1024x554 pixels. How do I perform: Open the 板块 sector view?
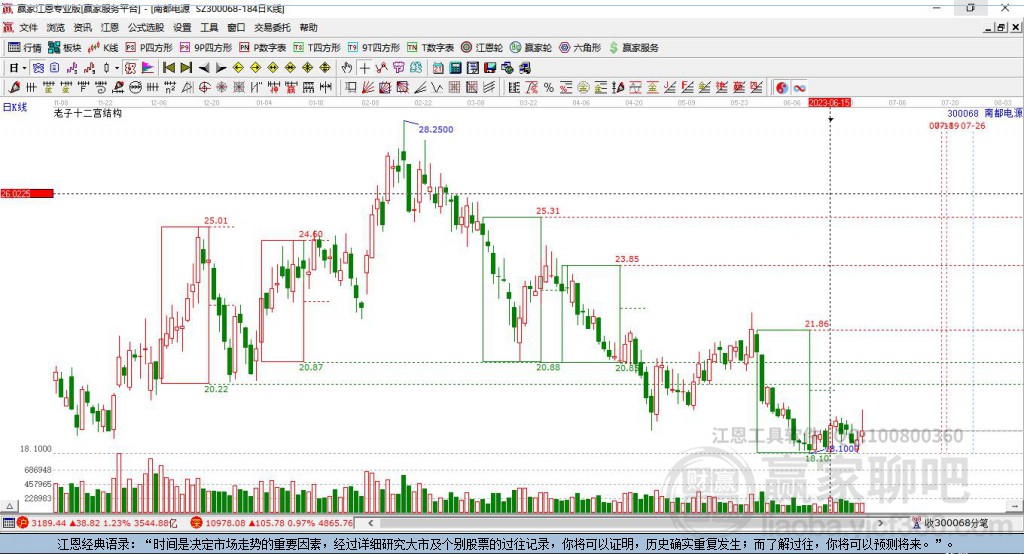coord(64,48)
